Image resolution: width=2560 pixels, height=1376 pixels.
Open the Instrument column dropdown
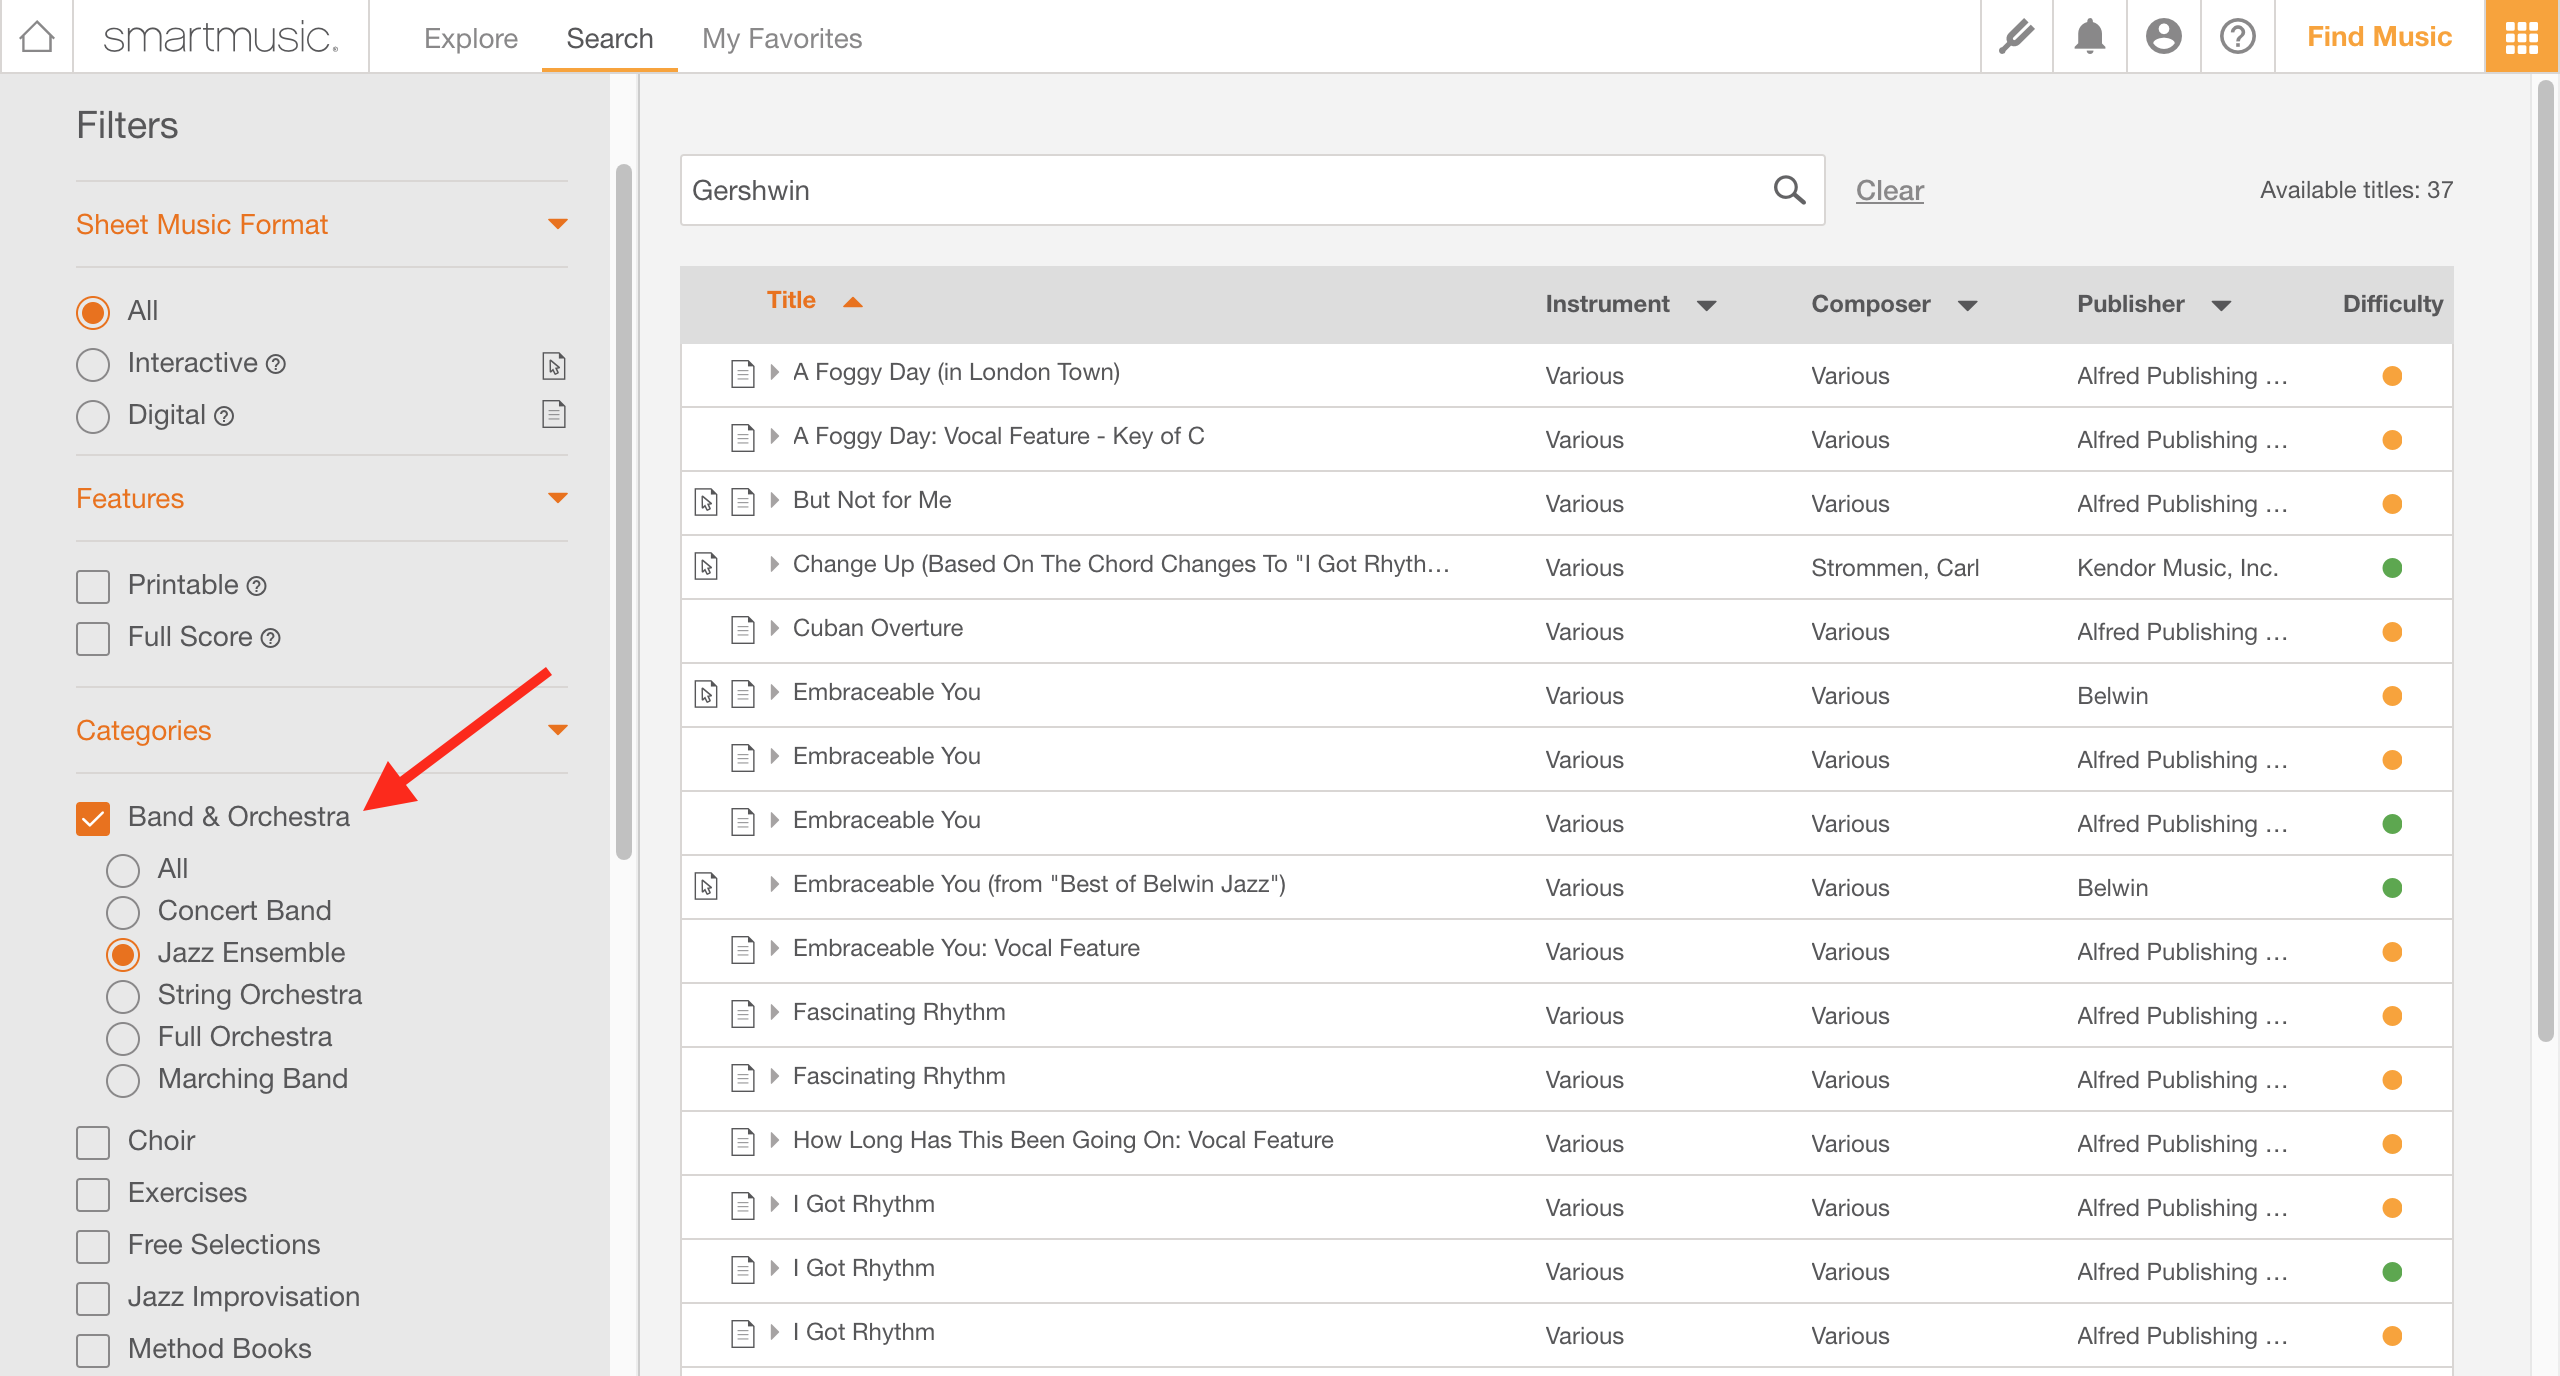1707,305
